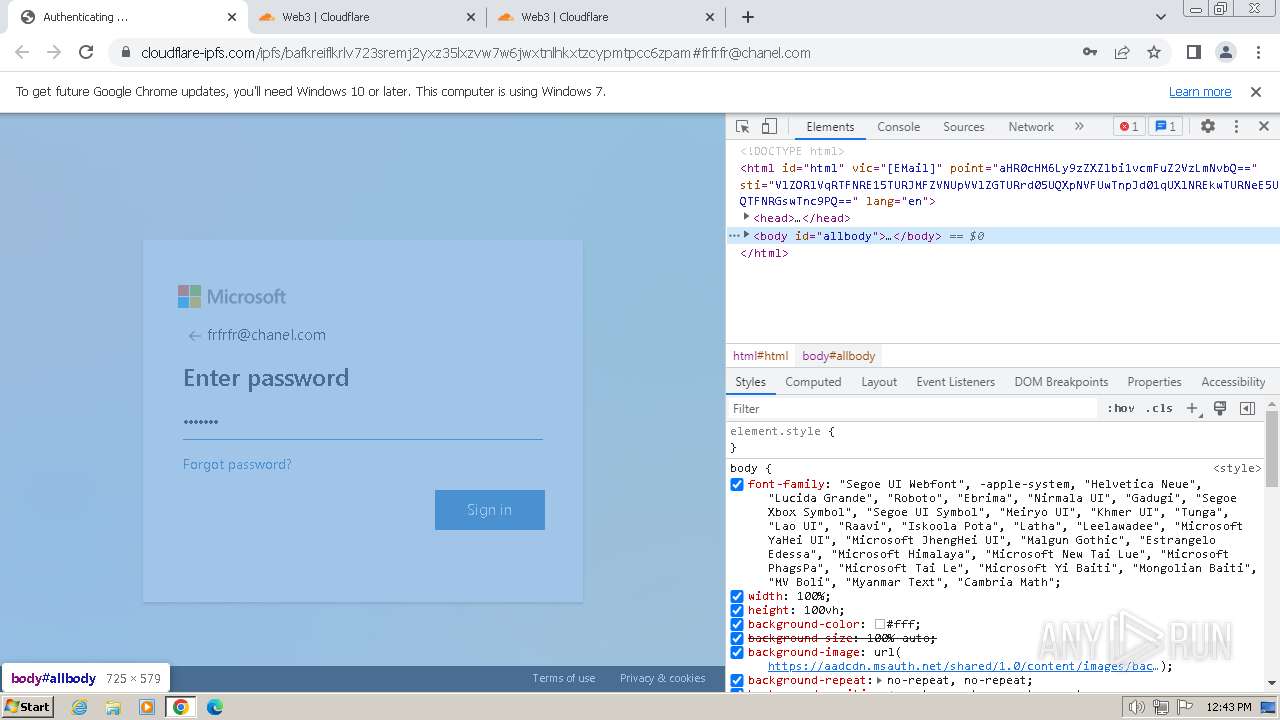This screenshot has width=1280, height=720.
Task: Toggle the device toolbar icon
Action: pos(769,127)
